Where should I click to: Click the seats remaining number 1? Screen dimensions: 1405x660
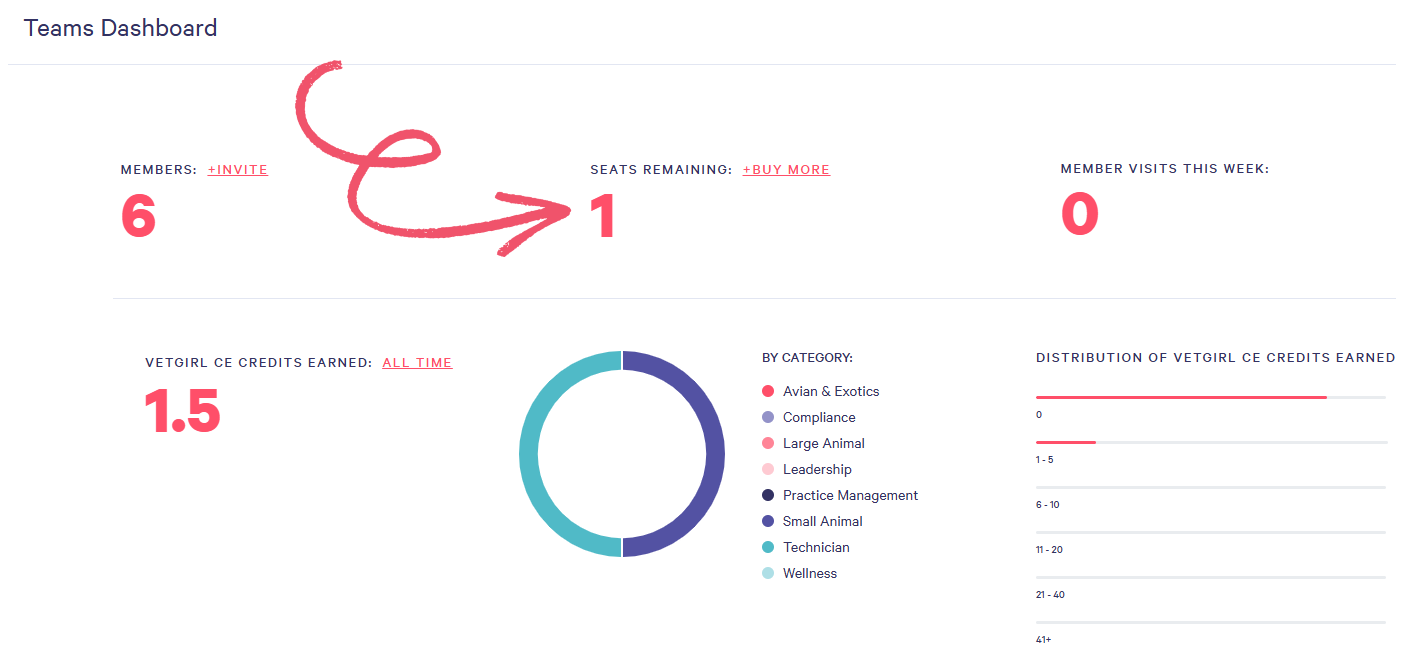(x=603, y=216)
